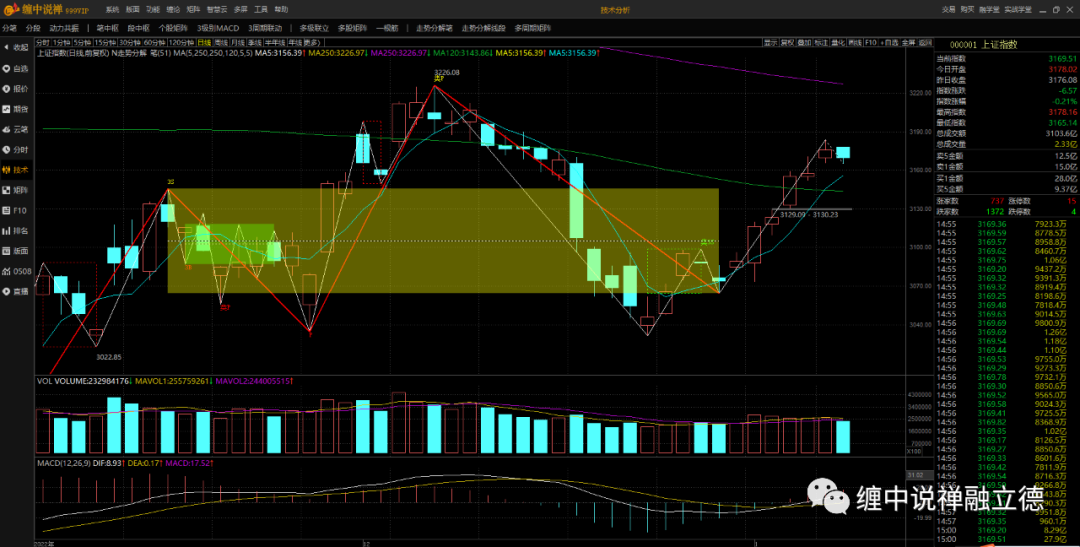
Task: Switch to 120分钟 period tab
Action: [x=182, y=43]
